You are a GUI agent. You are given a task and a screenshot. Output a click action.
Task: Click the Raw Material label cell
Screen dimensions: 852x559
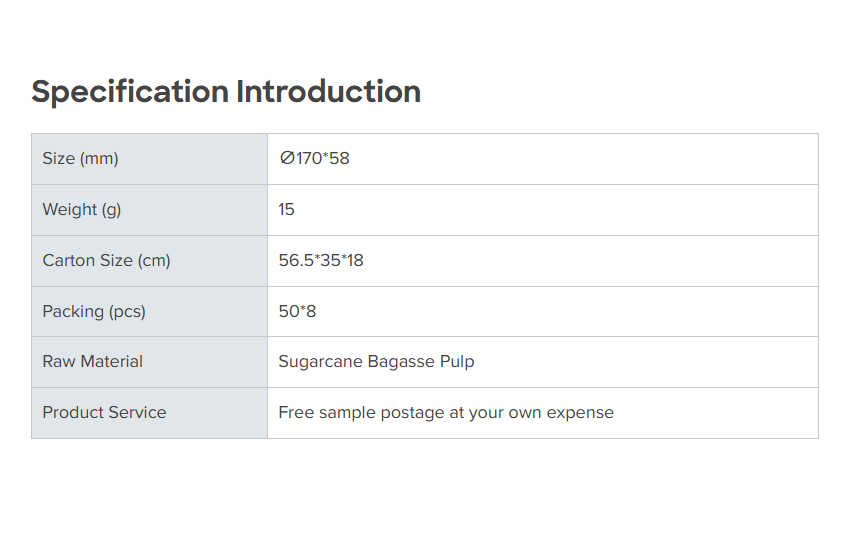coord(93,362)
